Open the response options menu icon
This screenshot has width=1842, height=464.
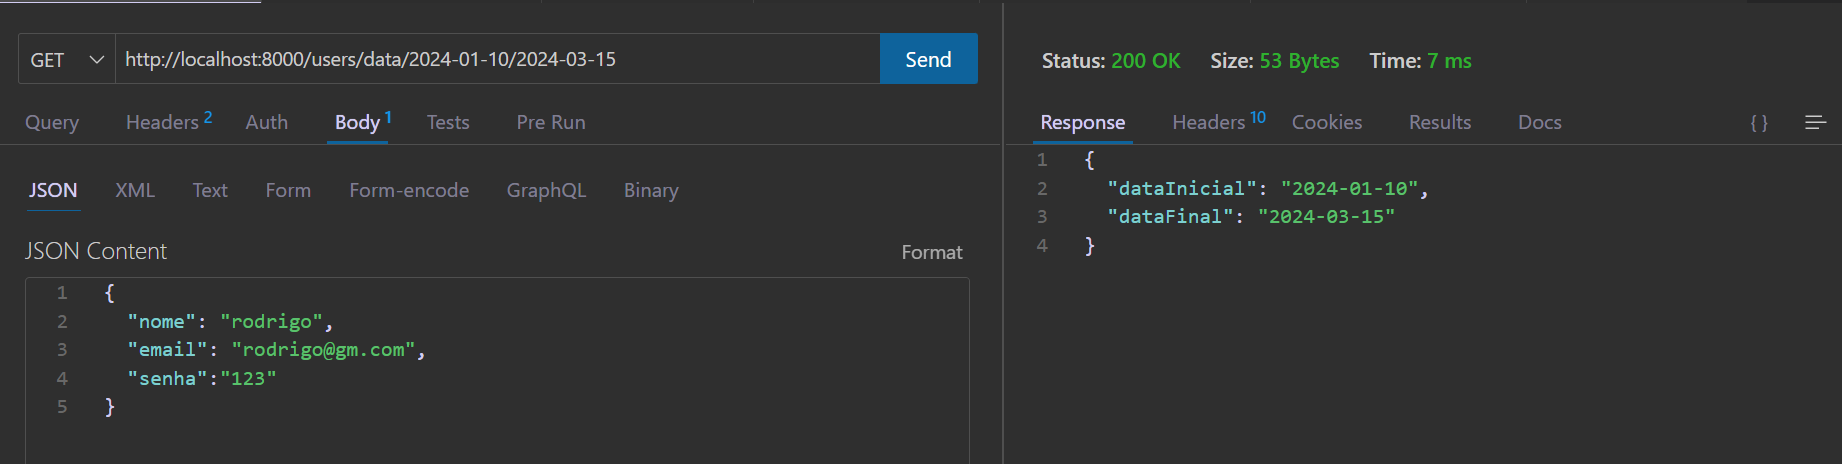(1816, 122)
